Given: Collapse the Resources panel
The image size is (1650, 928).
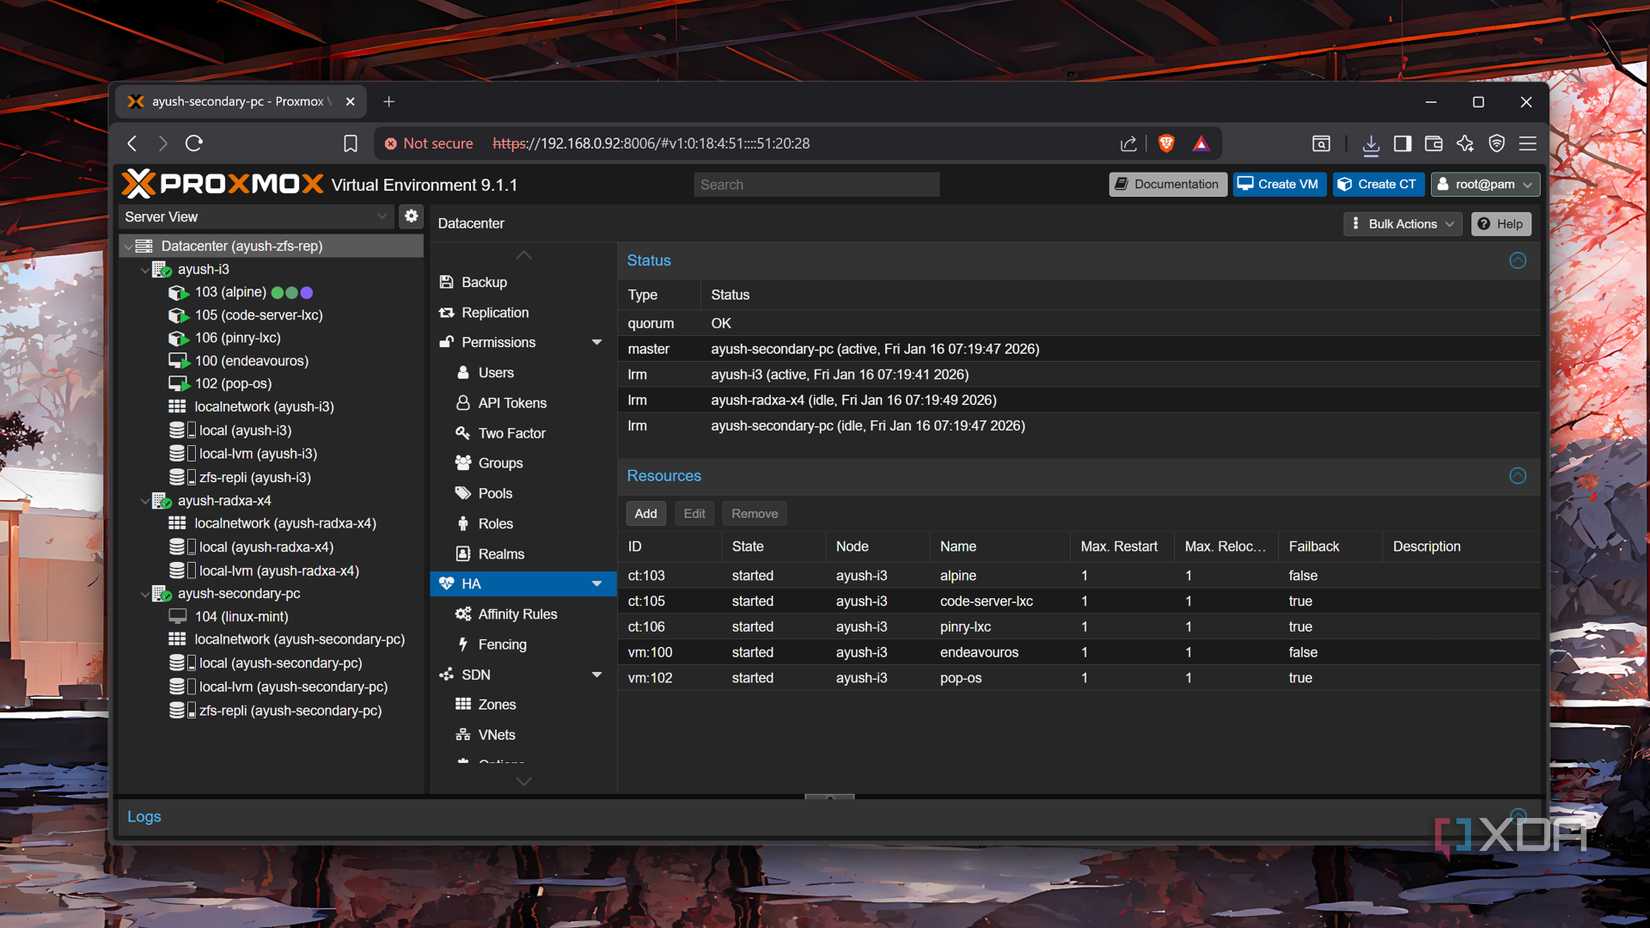Looking at the screenshot, I should tap(1517, 476).
